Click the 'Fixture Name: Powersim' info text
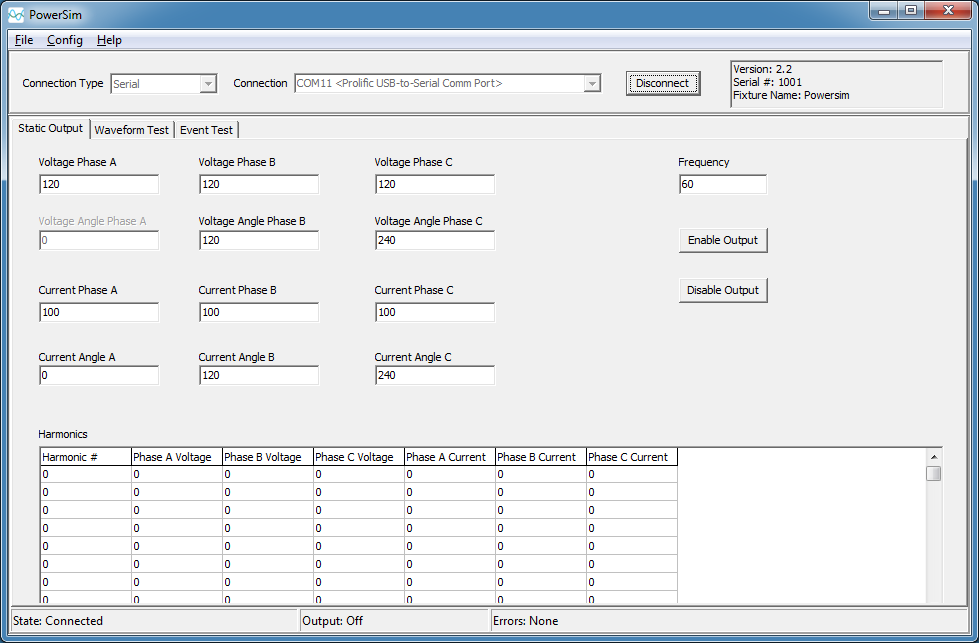 pos(791,96)
